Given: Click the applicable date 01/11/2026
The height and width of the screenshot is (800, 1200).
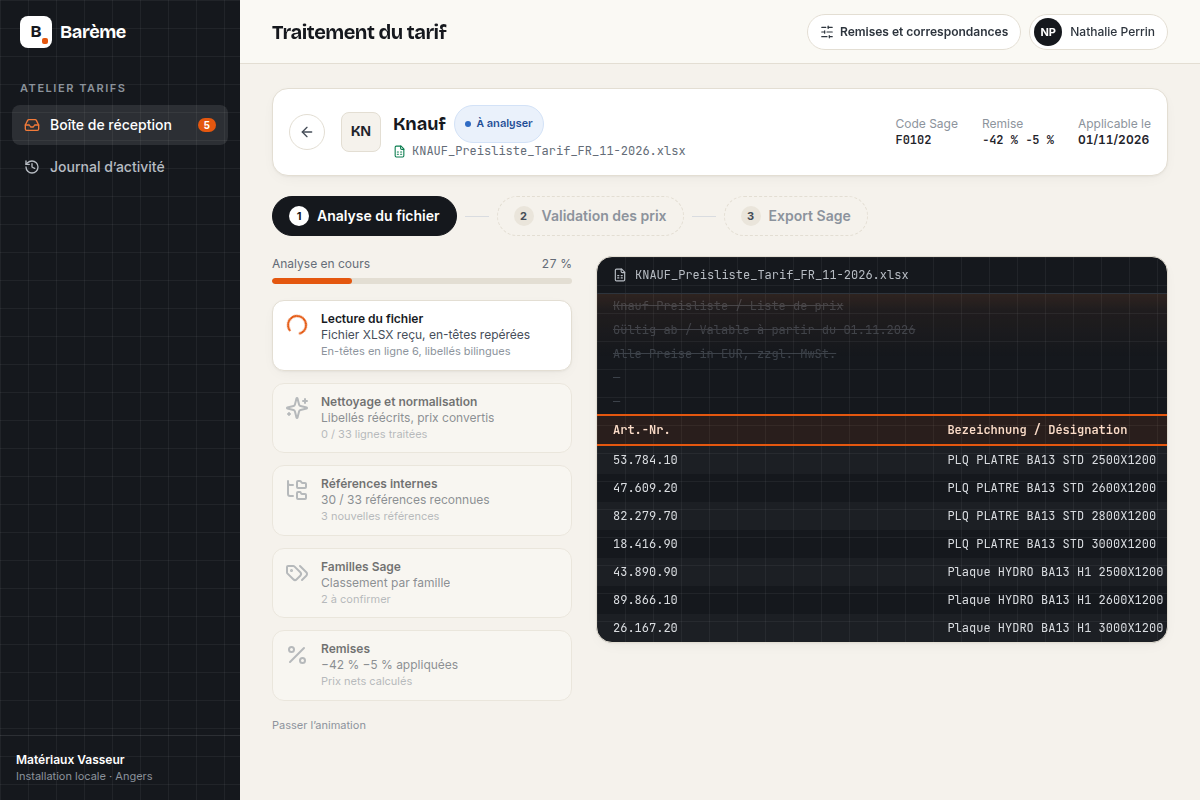Looking at the screenshot, I should point(1114,140).
